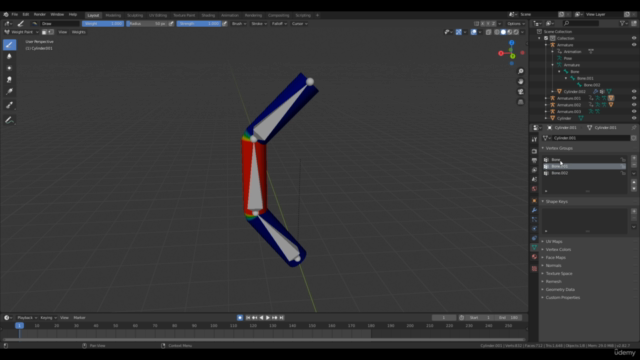This screenshot has width=640, height=360.
Task: Select the Draw weight paint tool
Action: click(9, 44)
